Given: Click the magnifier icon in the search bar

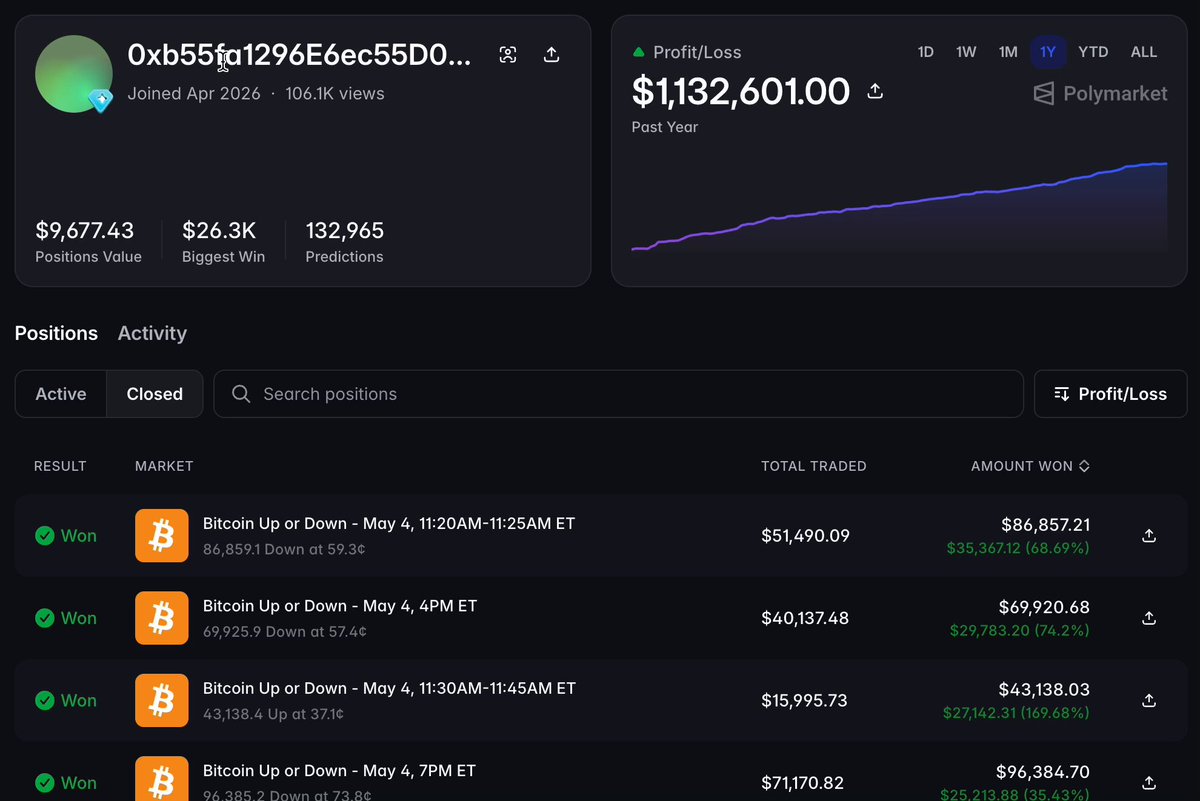Looking at the screenshot, I should [x=241, y=394].
